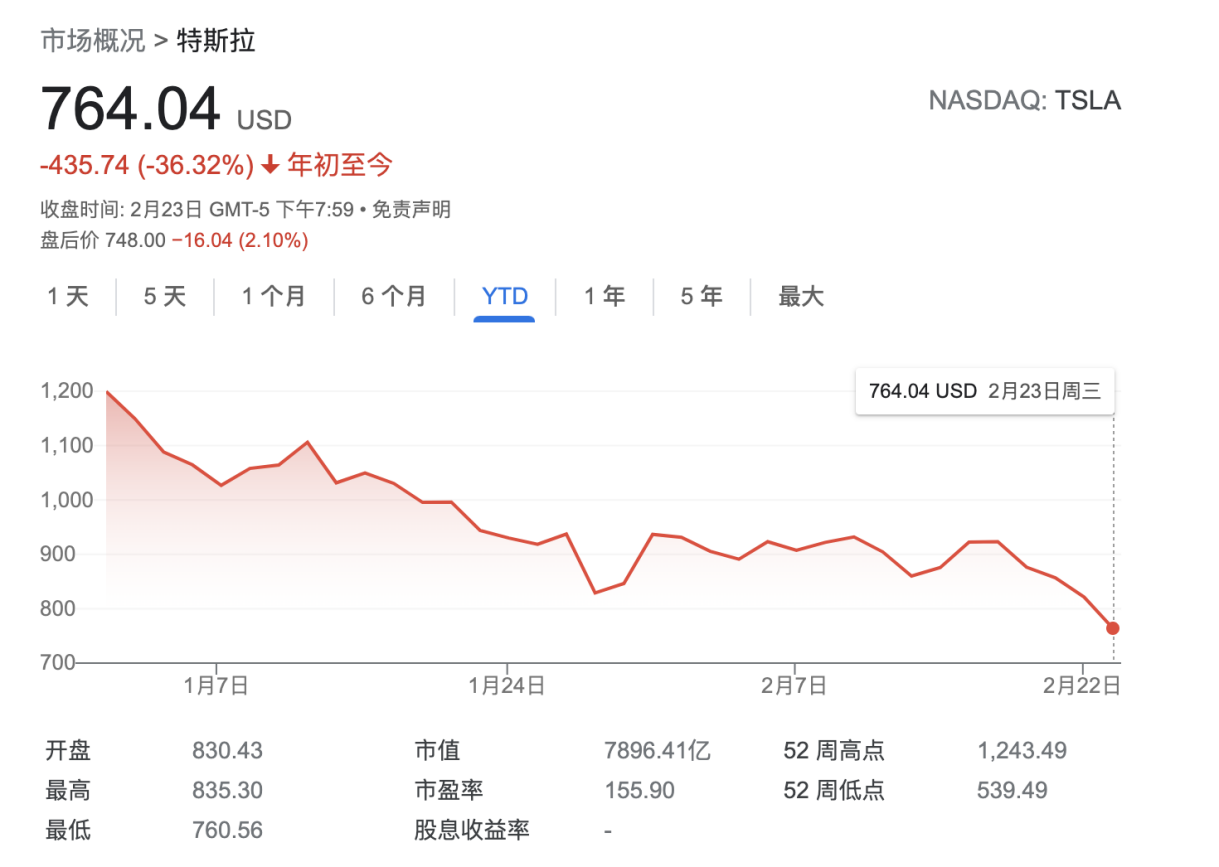Click the NASDAQ: TSLA ticker label
The image size is (1219, 867).
(x=1024, y=101)
